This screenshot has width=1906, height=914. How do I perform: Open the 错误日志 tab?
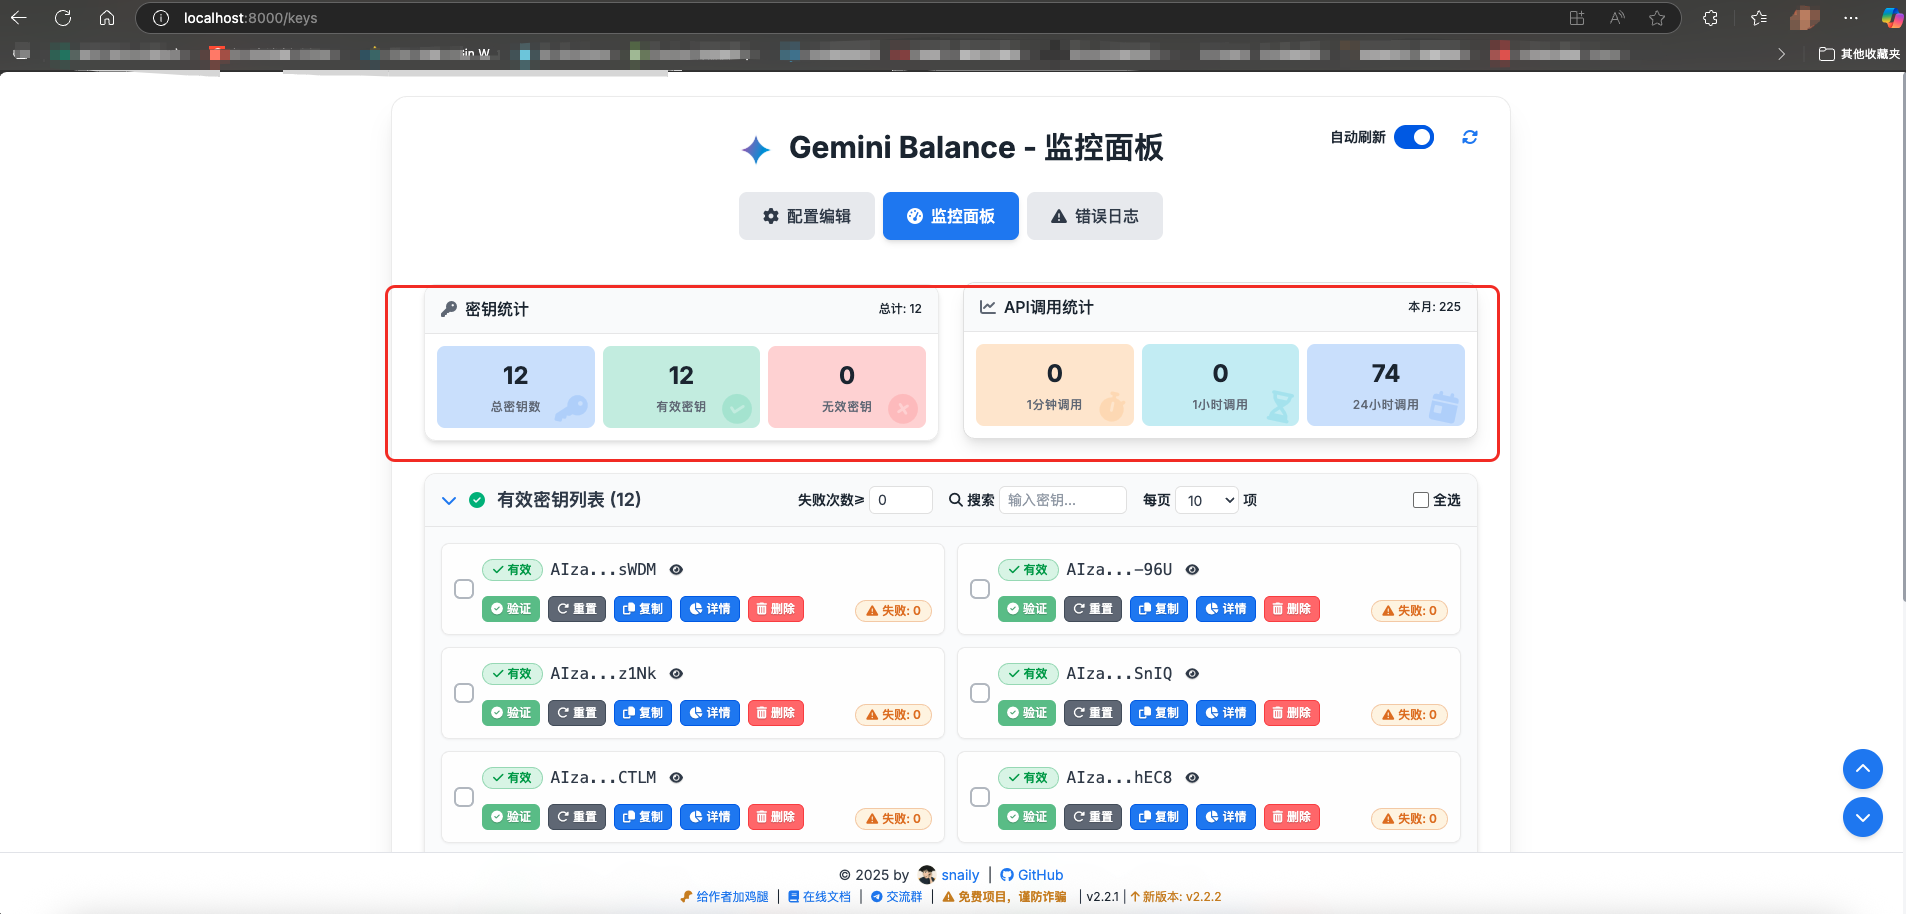click(1094, 216)
